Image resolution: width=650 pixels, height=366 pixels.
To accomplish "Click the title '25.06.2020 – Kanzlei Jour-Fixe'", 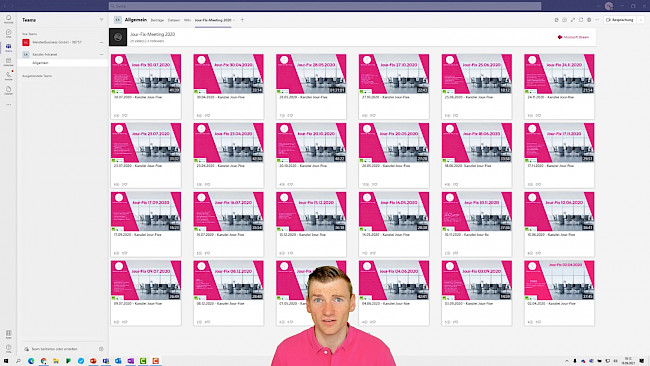I will tap(469, 97).
